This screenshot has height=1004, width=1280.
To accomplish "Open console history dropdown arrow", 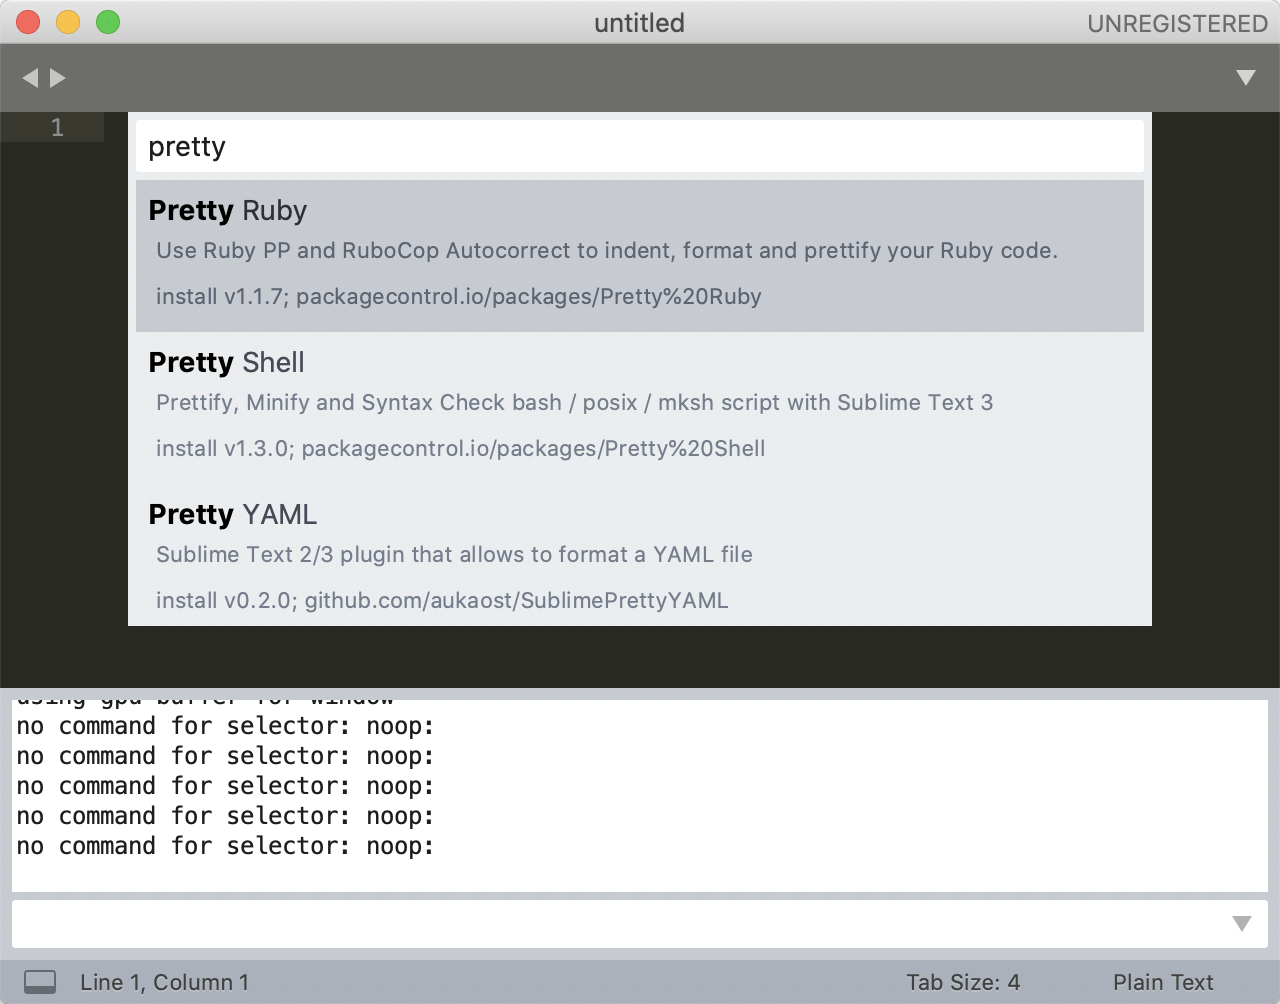I will [x=1242, y=924].
